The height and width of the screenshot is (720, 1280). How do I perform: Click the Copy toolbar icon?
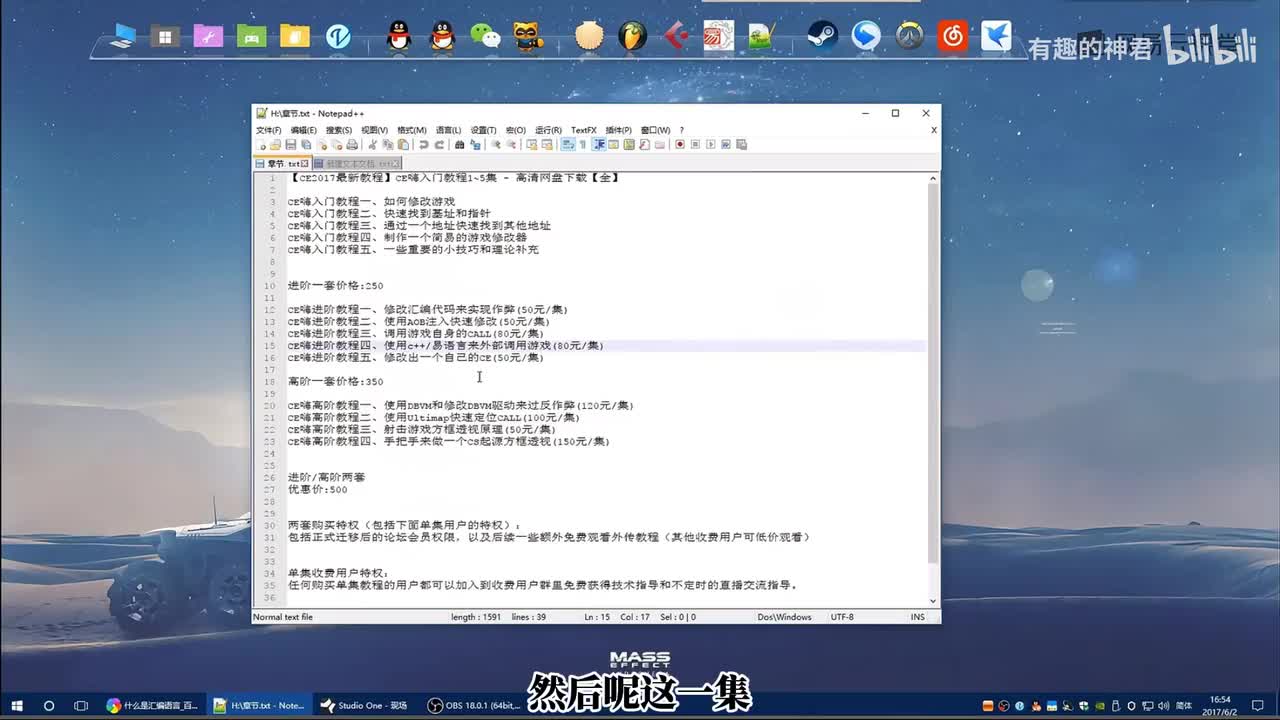coord(388,144)
